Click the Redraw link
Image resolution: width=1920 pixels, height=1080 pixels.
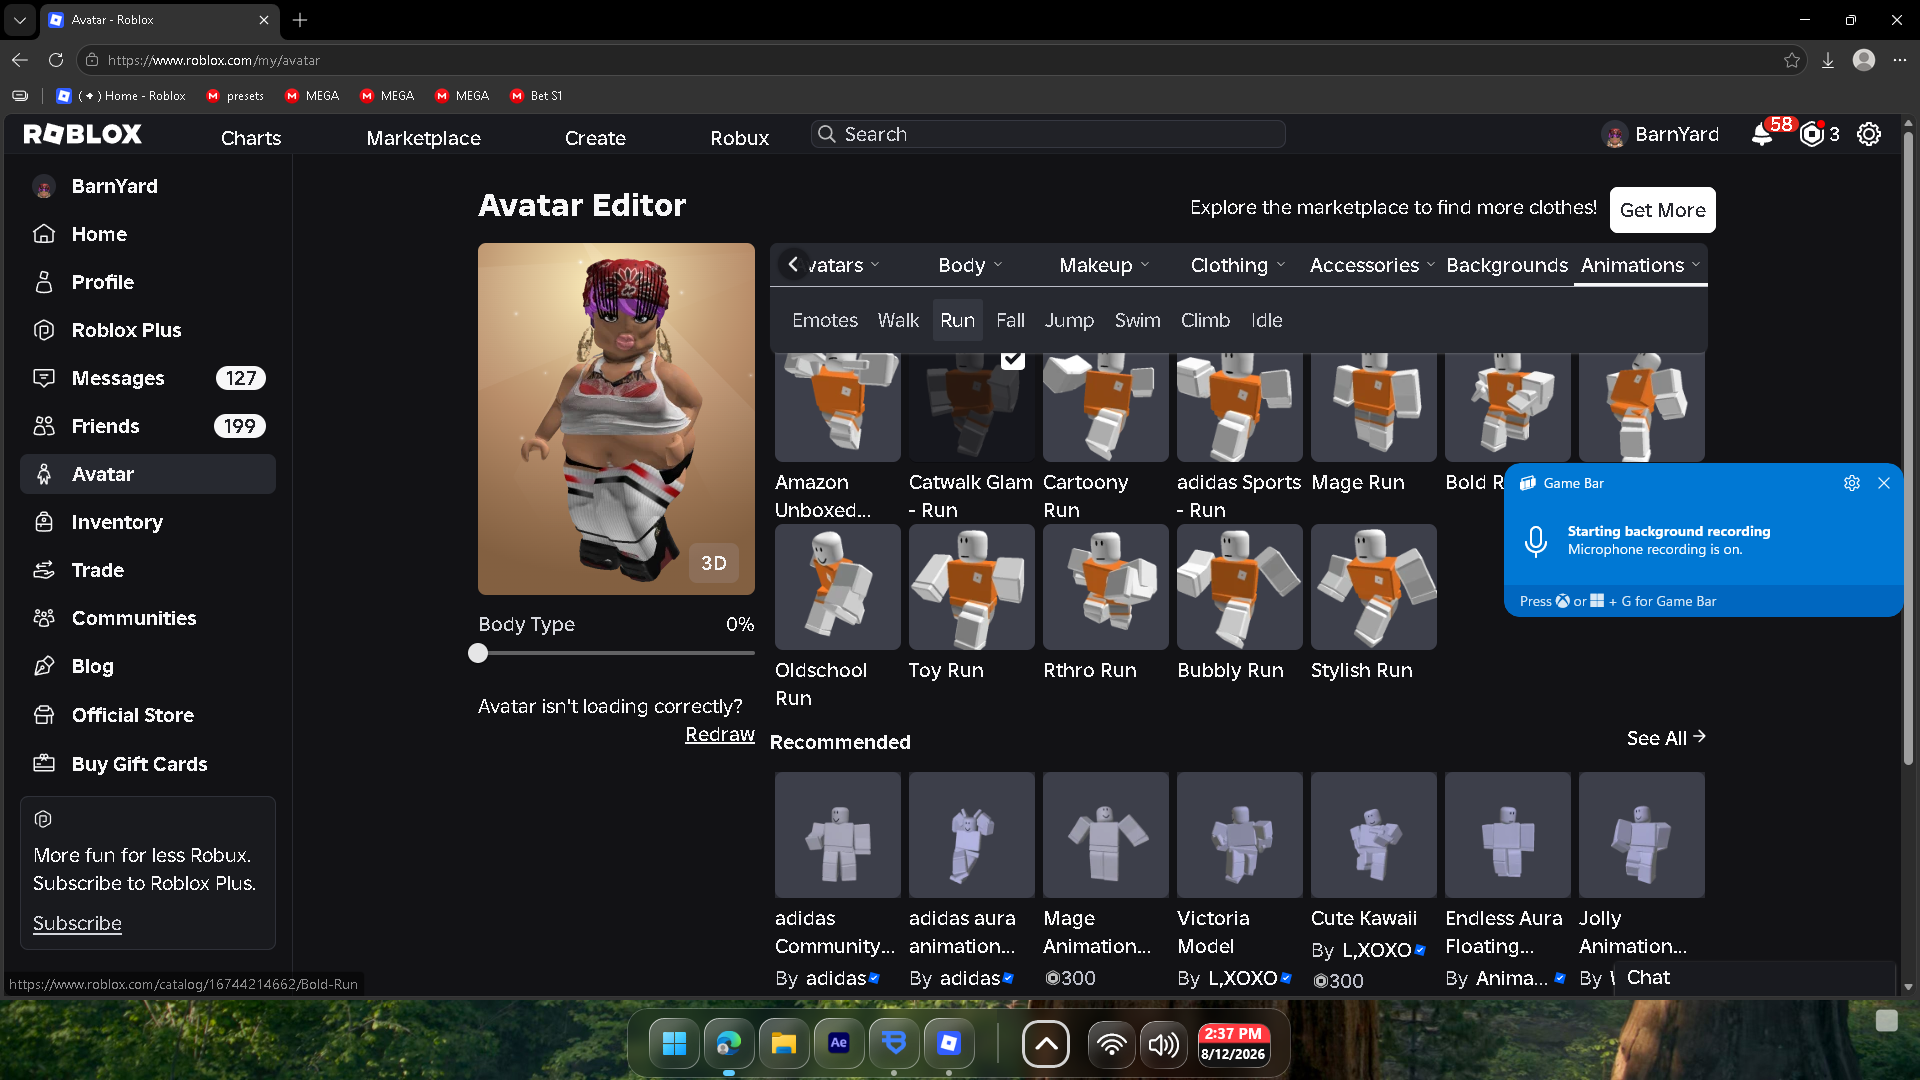(x=720, y=734)
